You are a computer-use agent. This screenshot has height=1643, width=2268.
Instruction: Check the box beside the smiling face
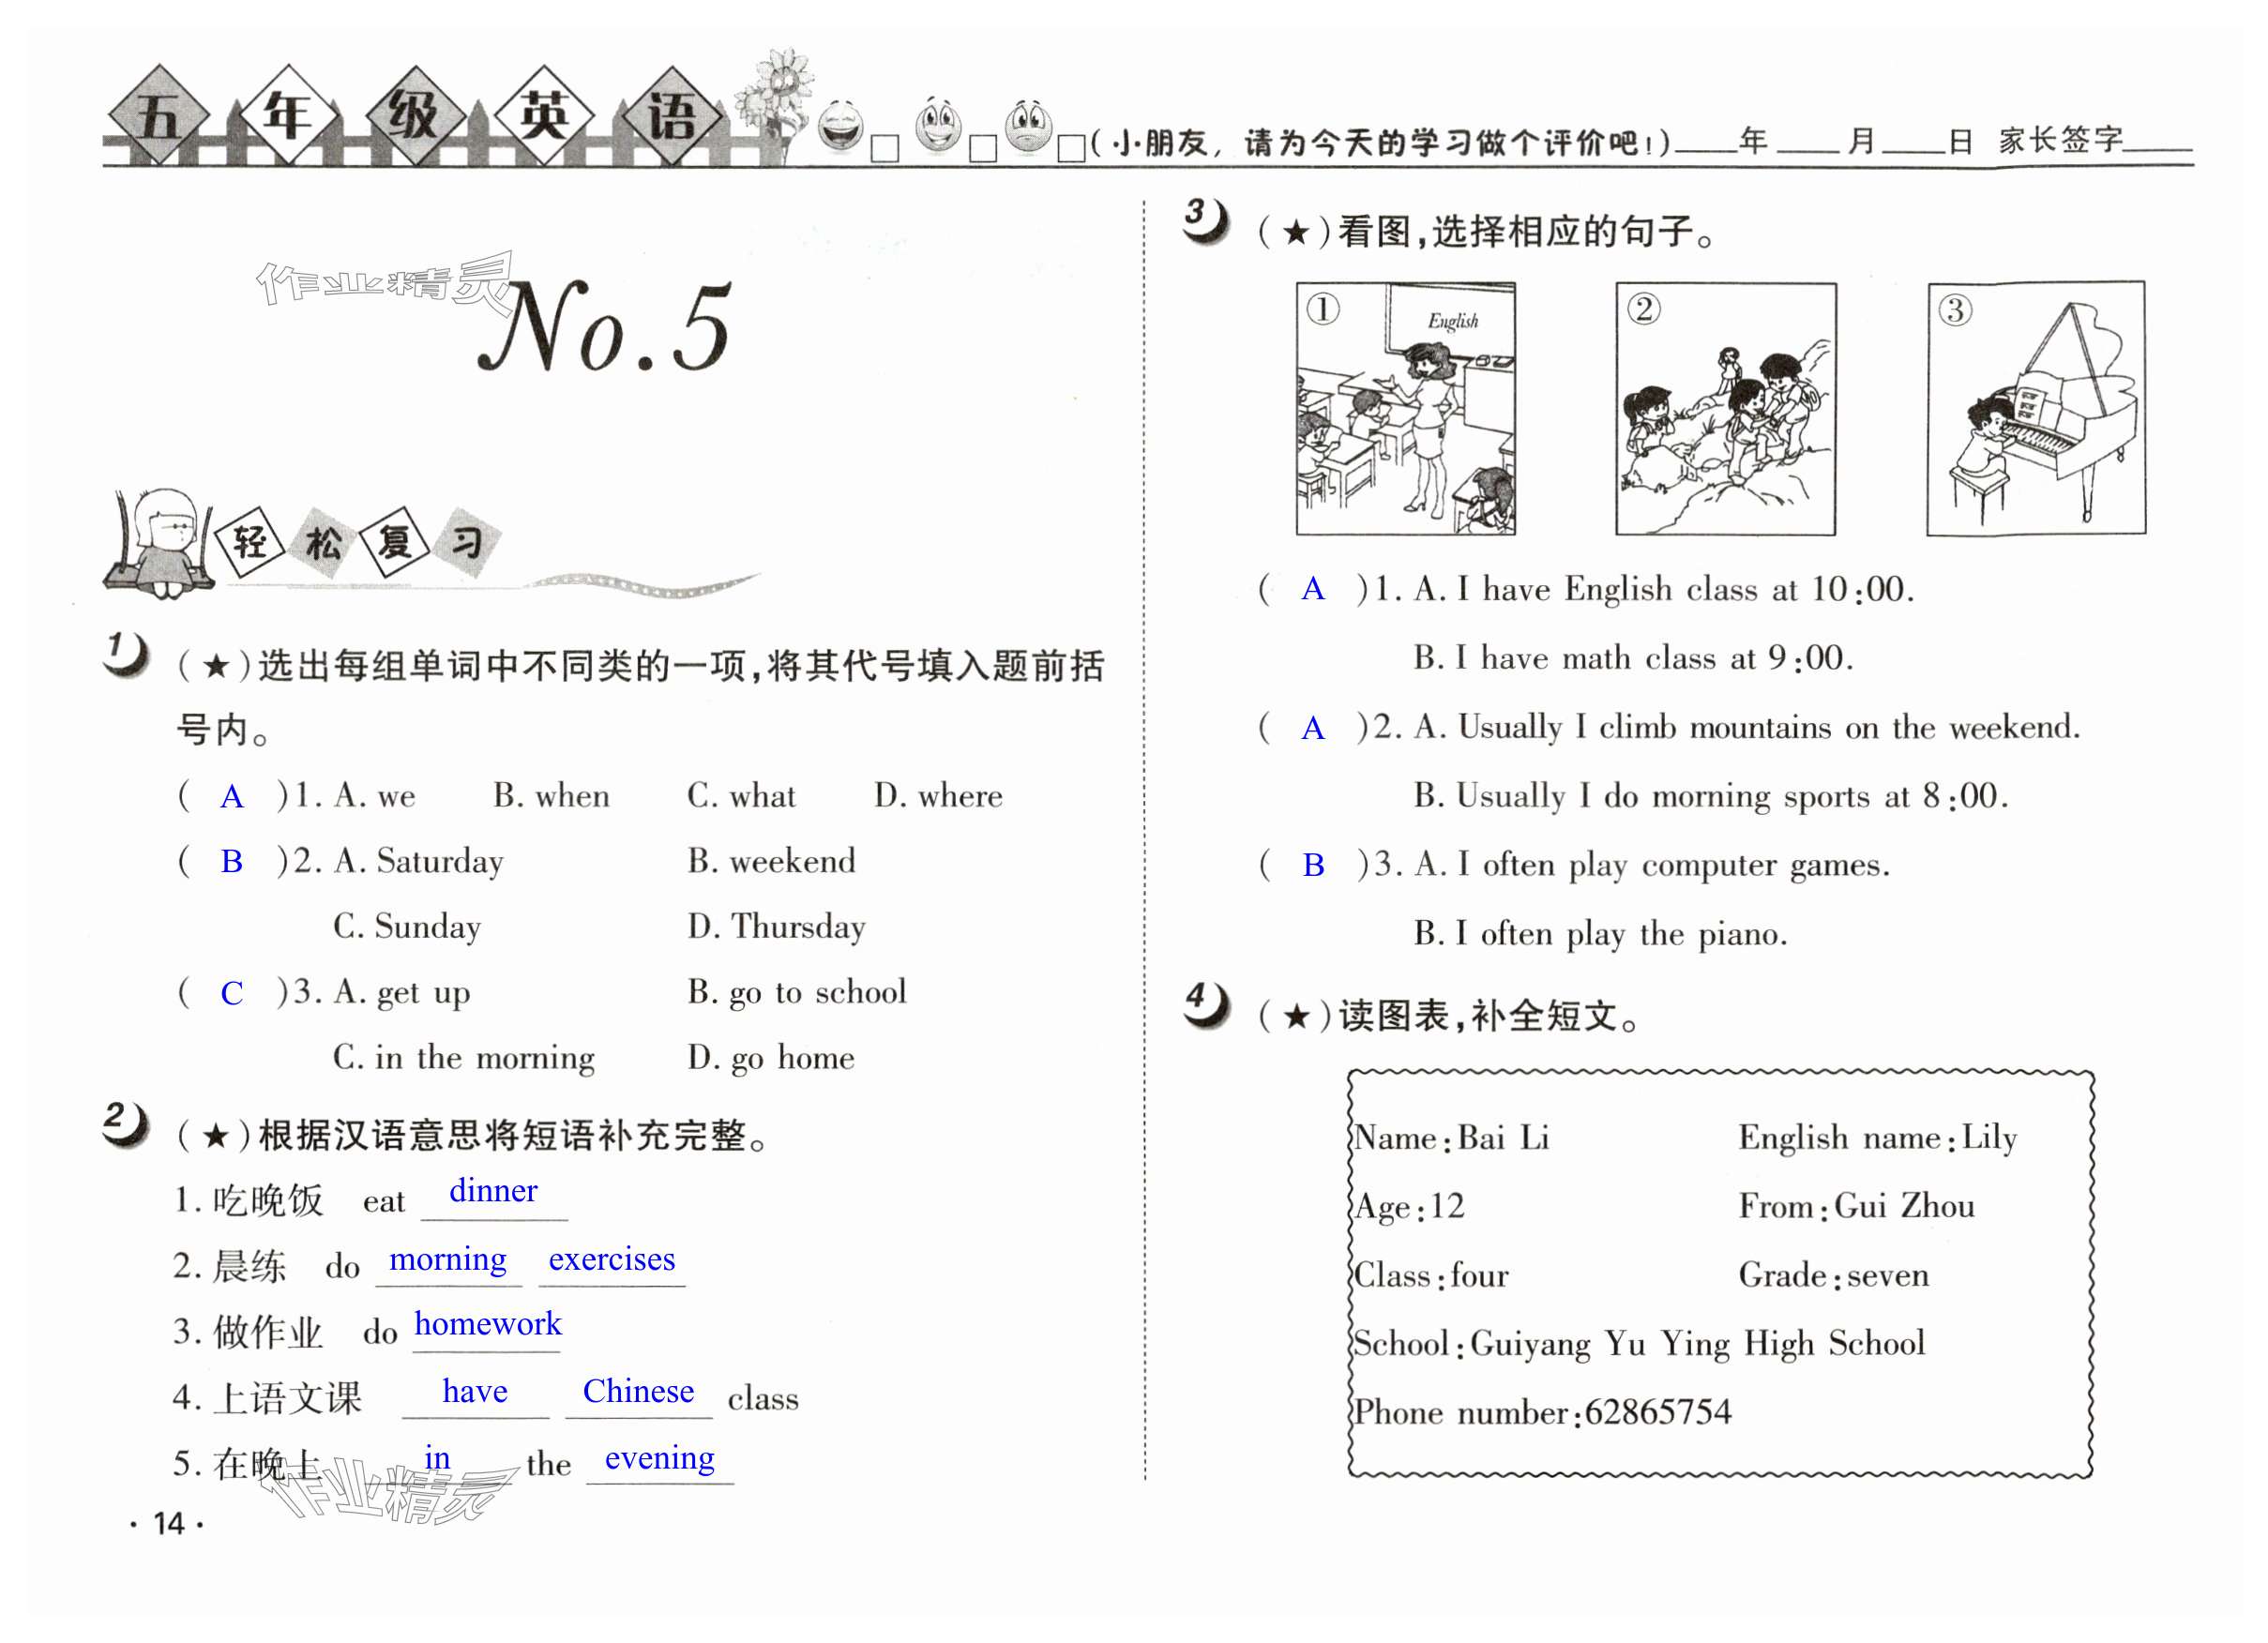983,149
